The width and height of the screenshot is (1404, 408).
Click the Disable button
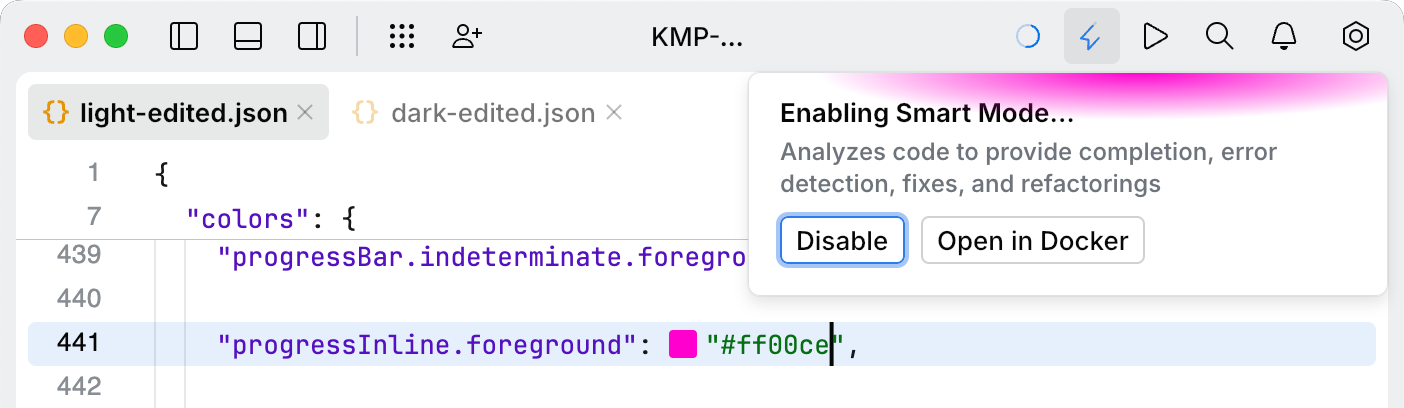(x=842, y=241)
